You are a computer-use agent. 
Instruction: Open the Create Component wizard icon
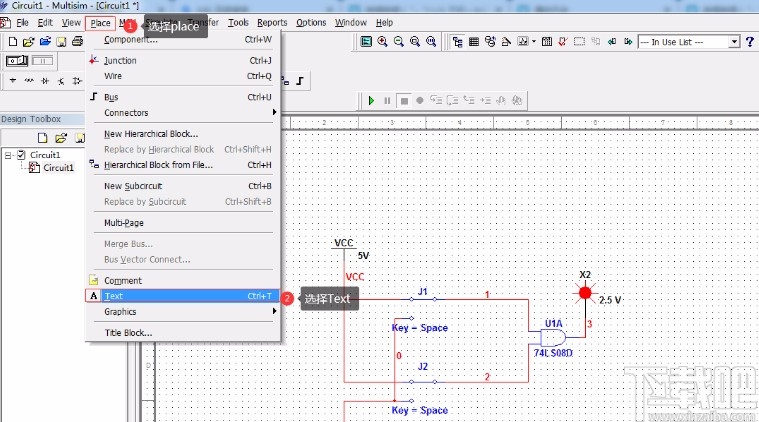click(506, 42)
